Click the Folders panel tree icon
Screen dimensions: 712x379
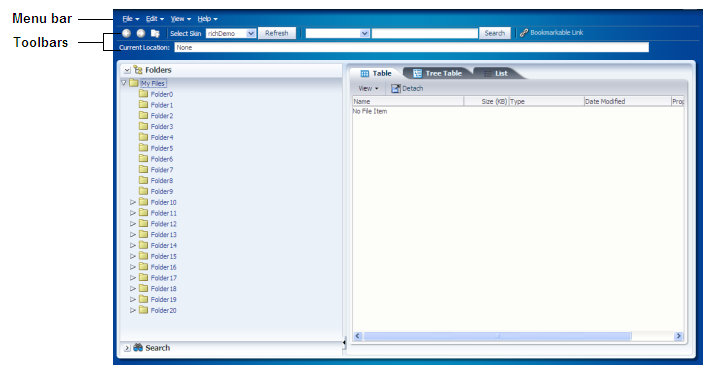138,70
